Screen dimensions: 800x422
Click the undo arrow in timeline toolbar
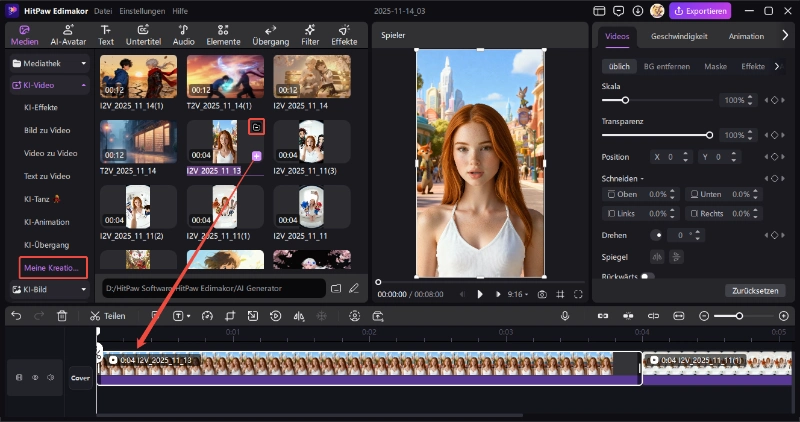(x=16, y=315)
